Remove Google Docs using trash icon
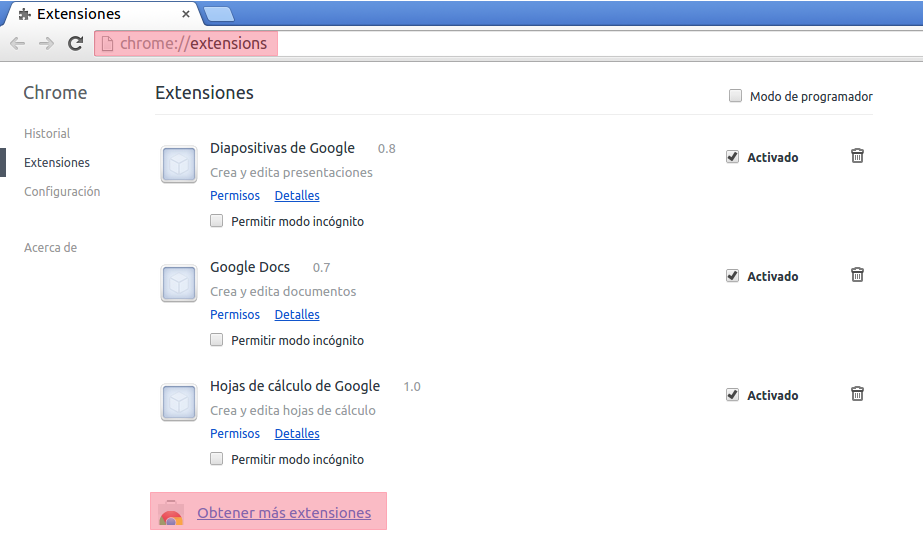 click(x=857, y=275)
